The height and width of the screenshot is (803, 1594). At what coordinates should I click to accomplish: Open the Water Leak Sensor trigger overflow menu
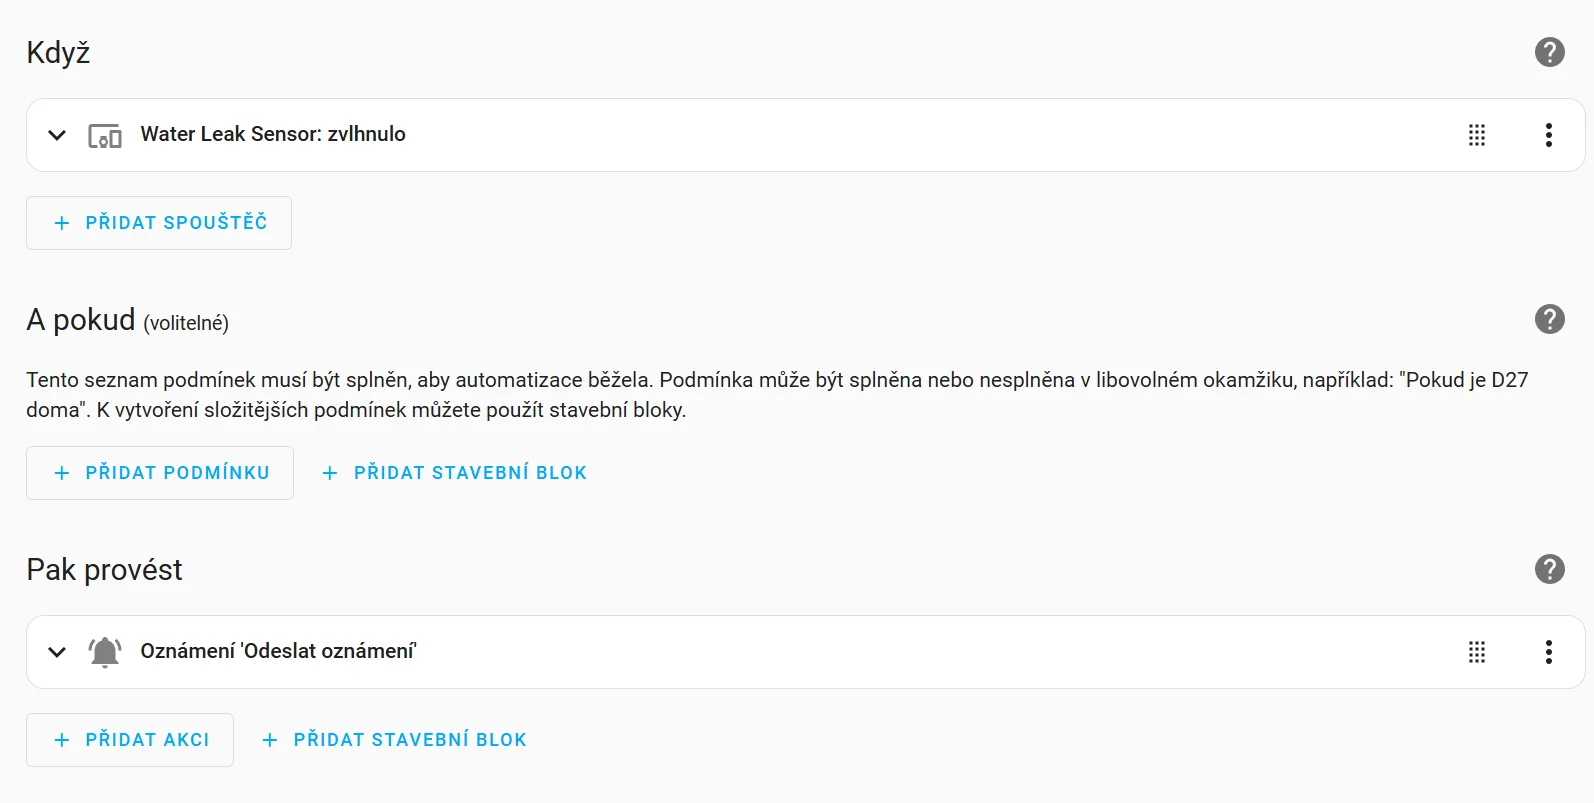[x=1548, y=135]
